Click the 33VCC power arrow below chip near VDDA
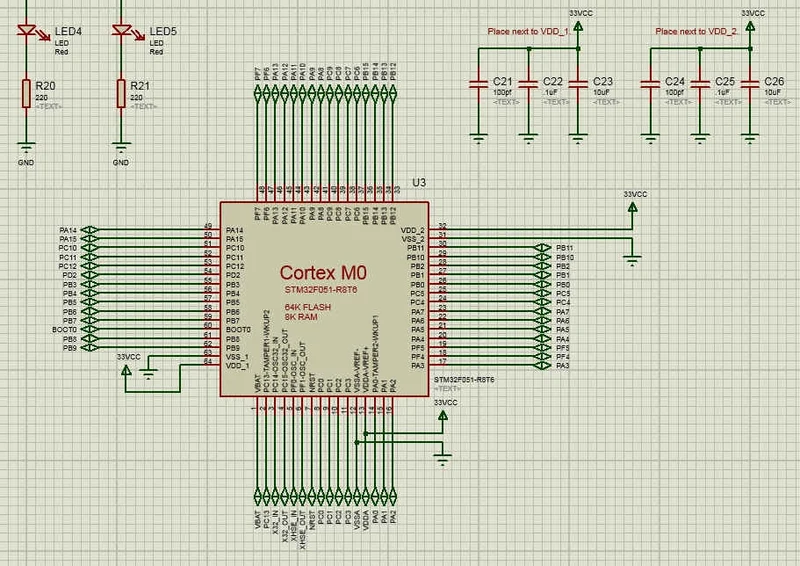The height and width of the screenshot is (566, 800). point(443,415)
